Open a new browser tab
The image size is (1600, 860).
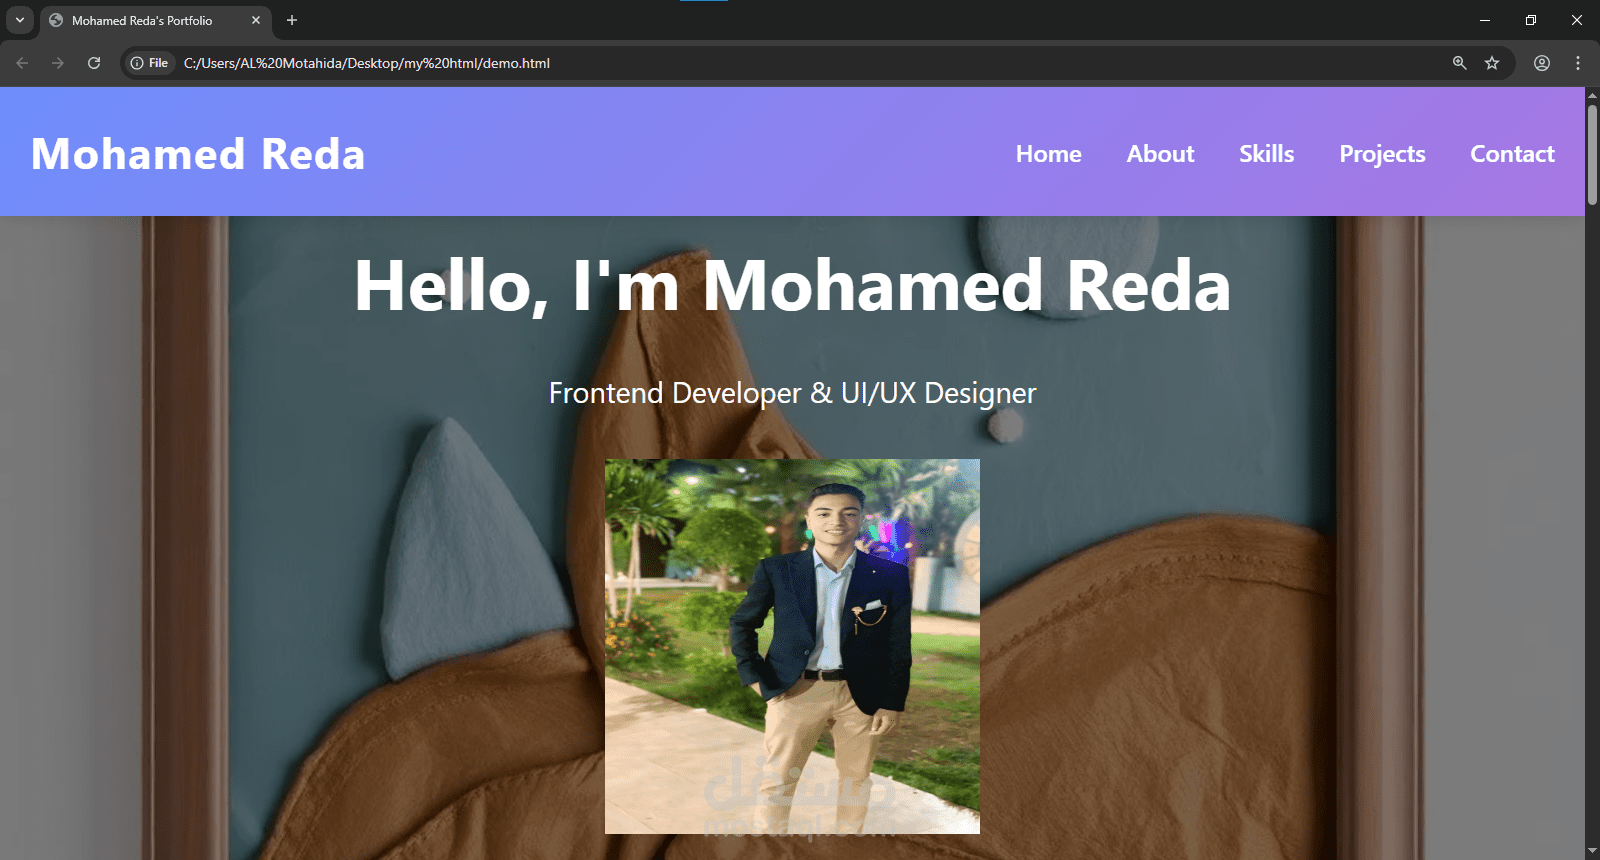[292, 20]
